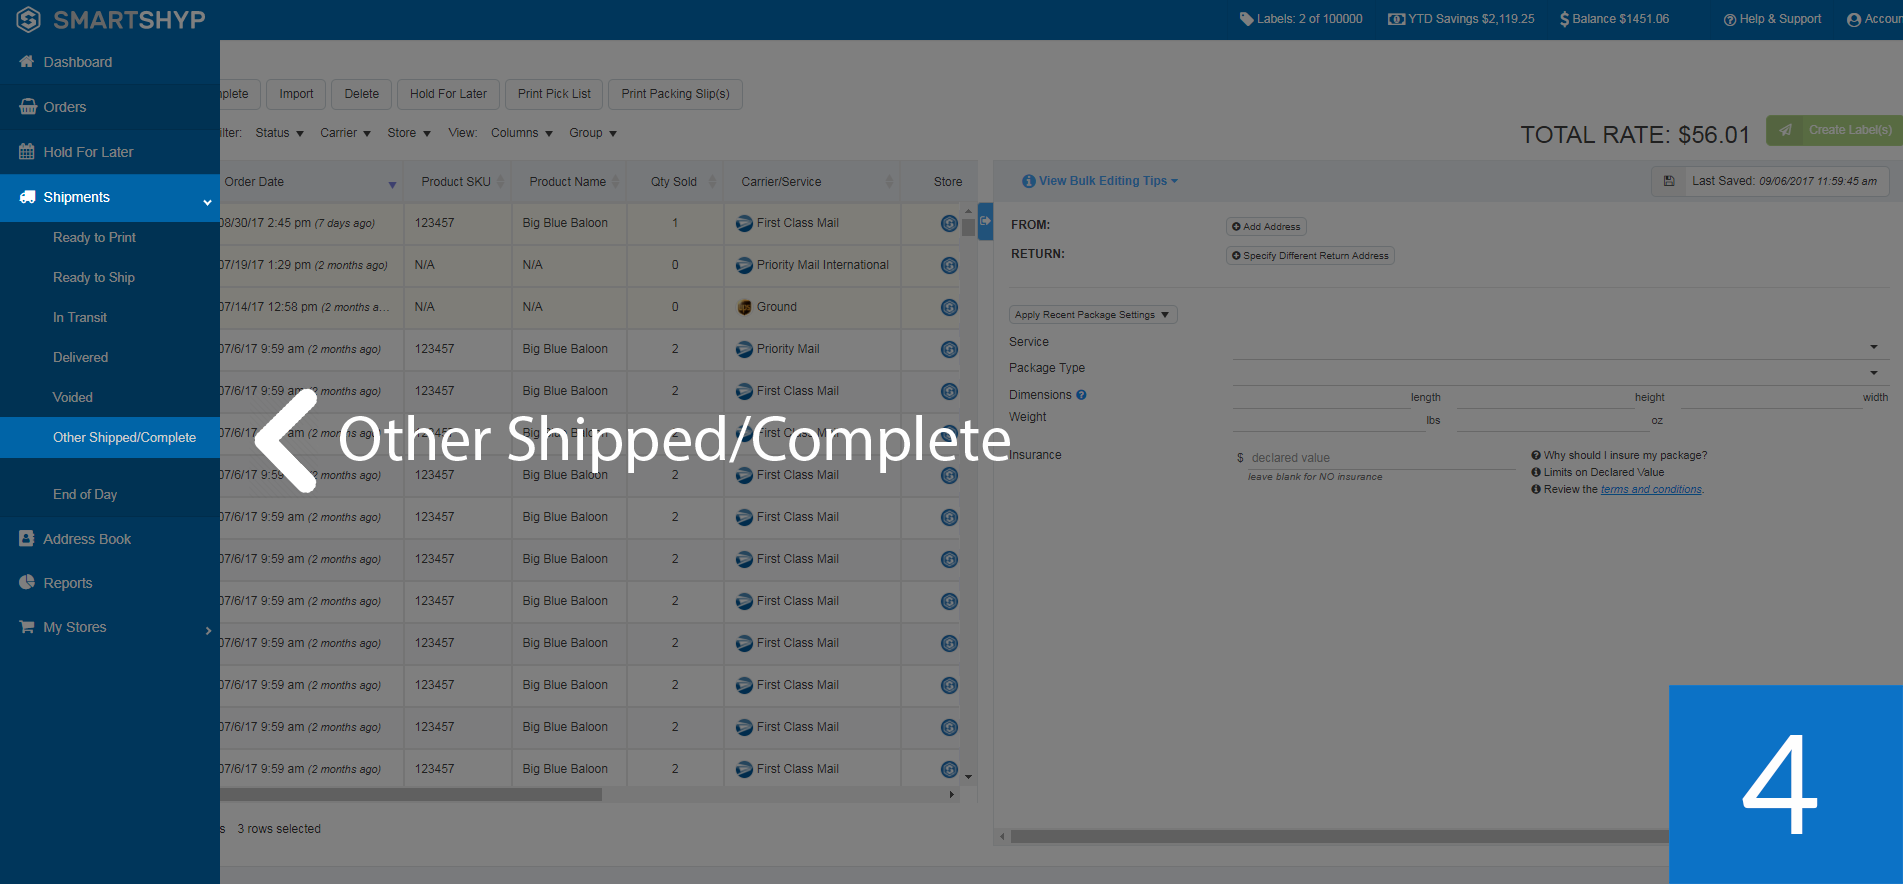Sort by Product SKU column header
This screenshot has height=884, width=1903.
[456, 182]
